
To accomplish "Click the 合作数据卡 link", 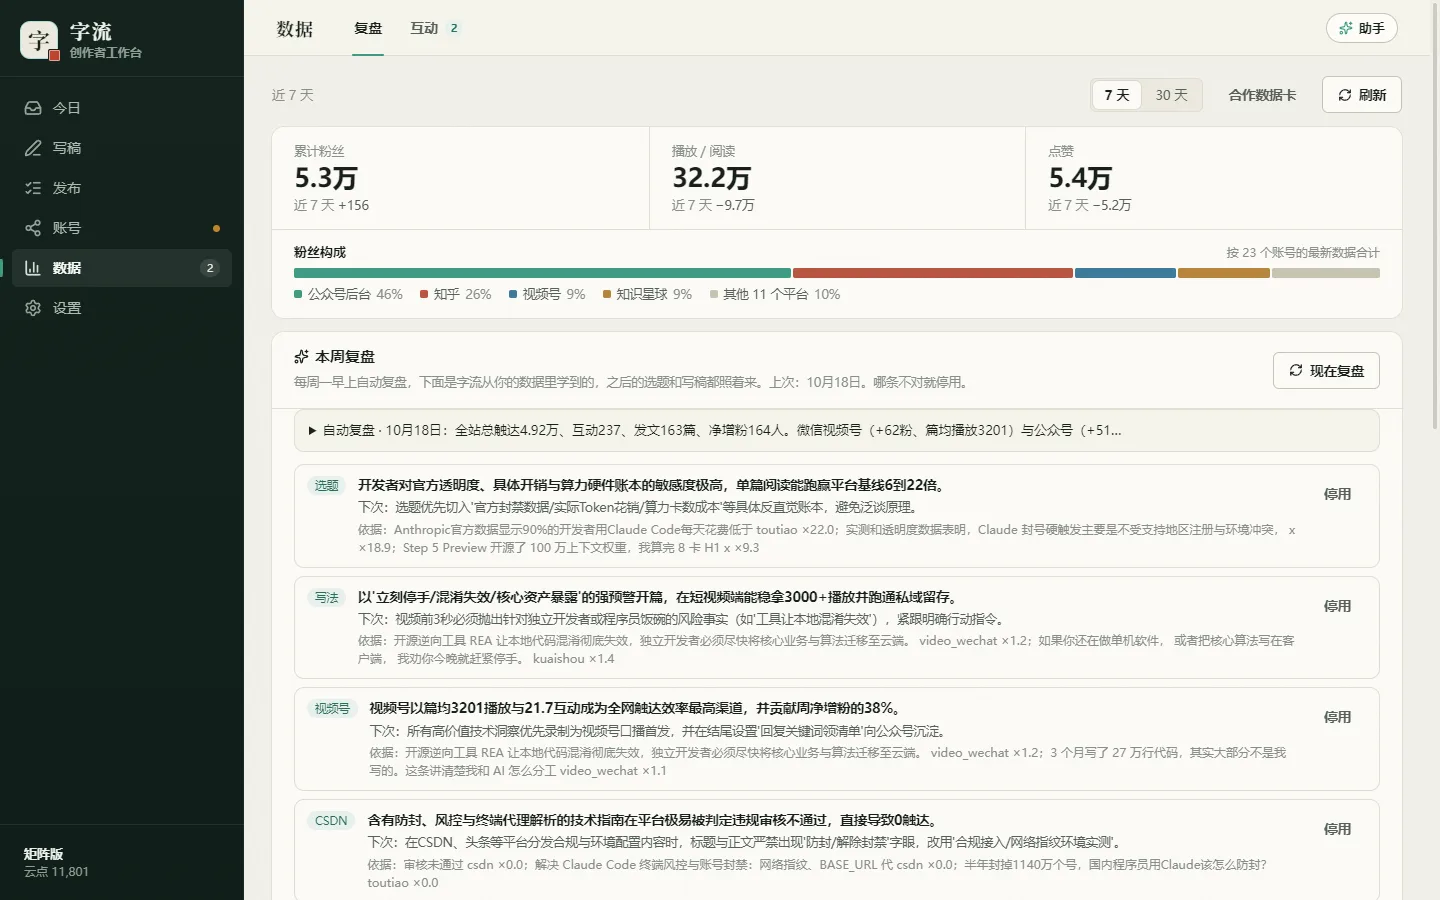I will point(1262,95).
